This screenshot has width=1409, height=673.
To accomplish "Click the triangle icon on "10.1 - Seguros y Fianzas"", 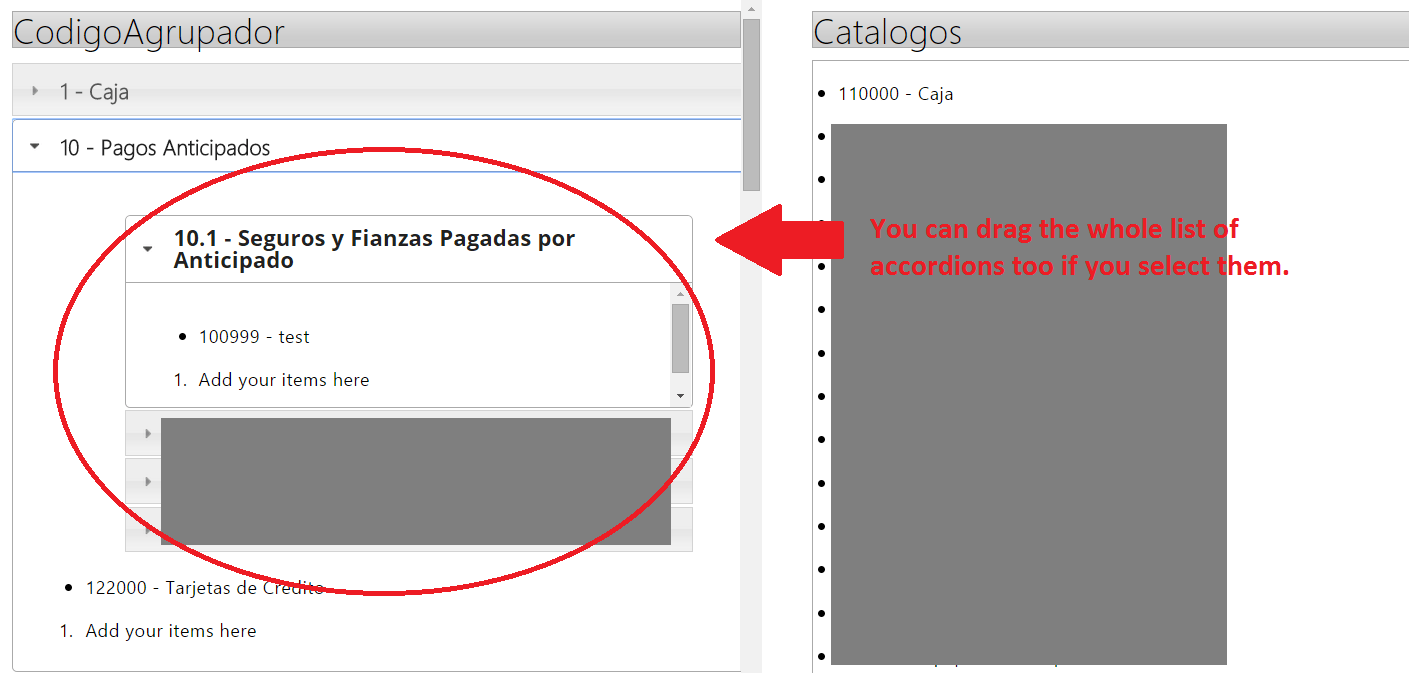I will point(148,249).
